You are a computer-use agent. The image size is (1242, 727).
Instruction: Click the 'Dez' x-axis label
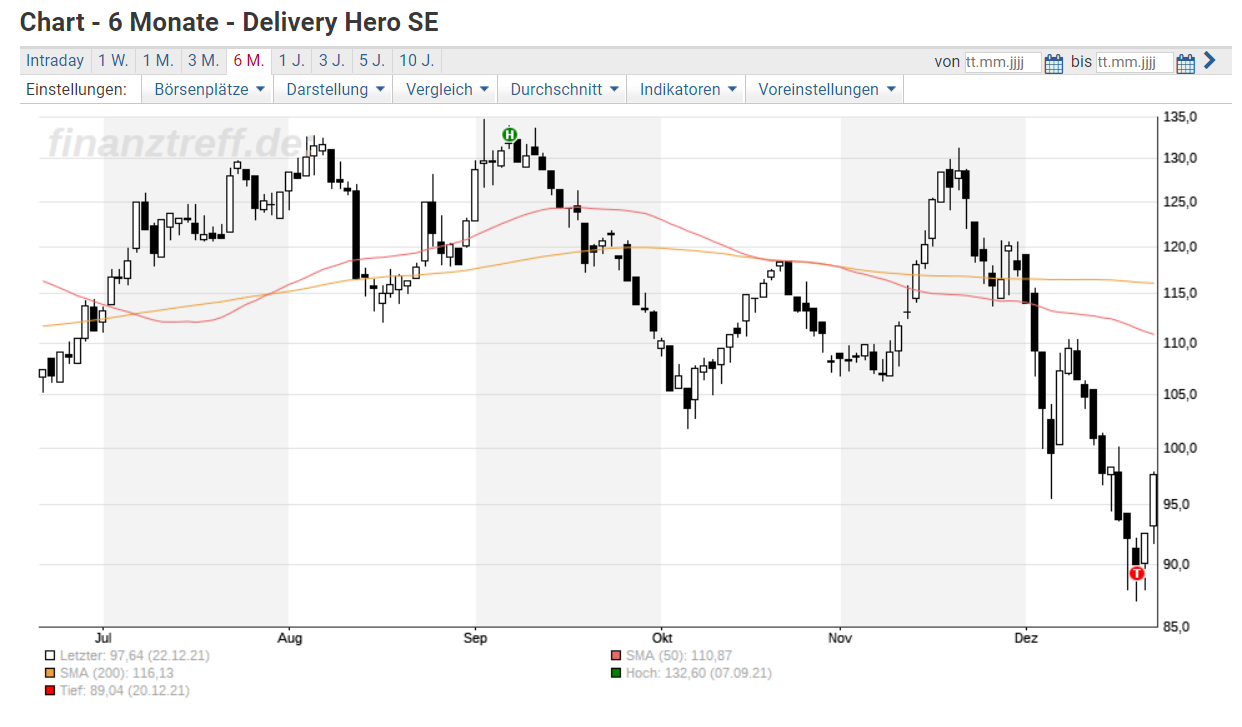[x=1026, y=637]
